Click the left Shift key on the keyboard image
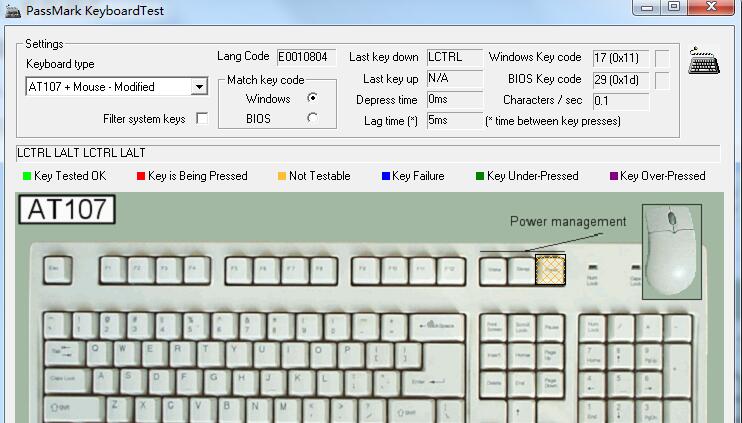The height and width of the screenshot is (423, 742). (x=75, y=409)
